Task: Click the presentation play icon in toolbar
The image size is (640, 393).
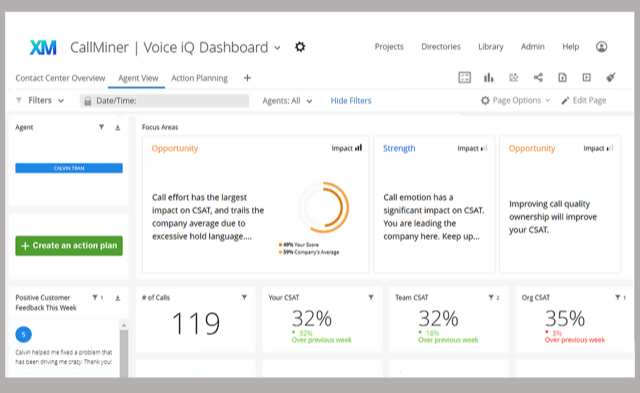Action: click(x=587, y=77)
